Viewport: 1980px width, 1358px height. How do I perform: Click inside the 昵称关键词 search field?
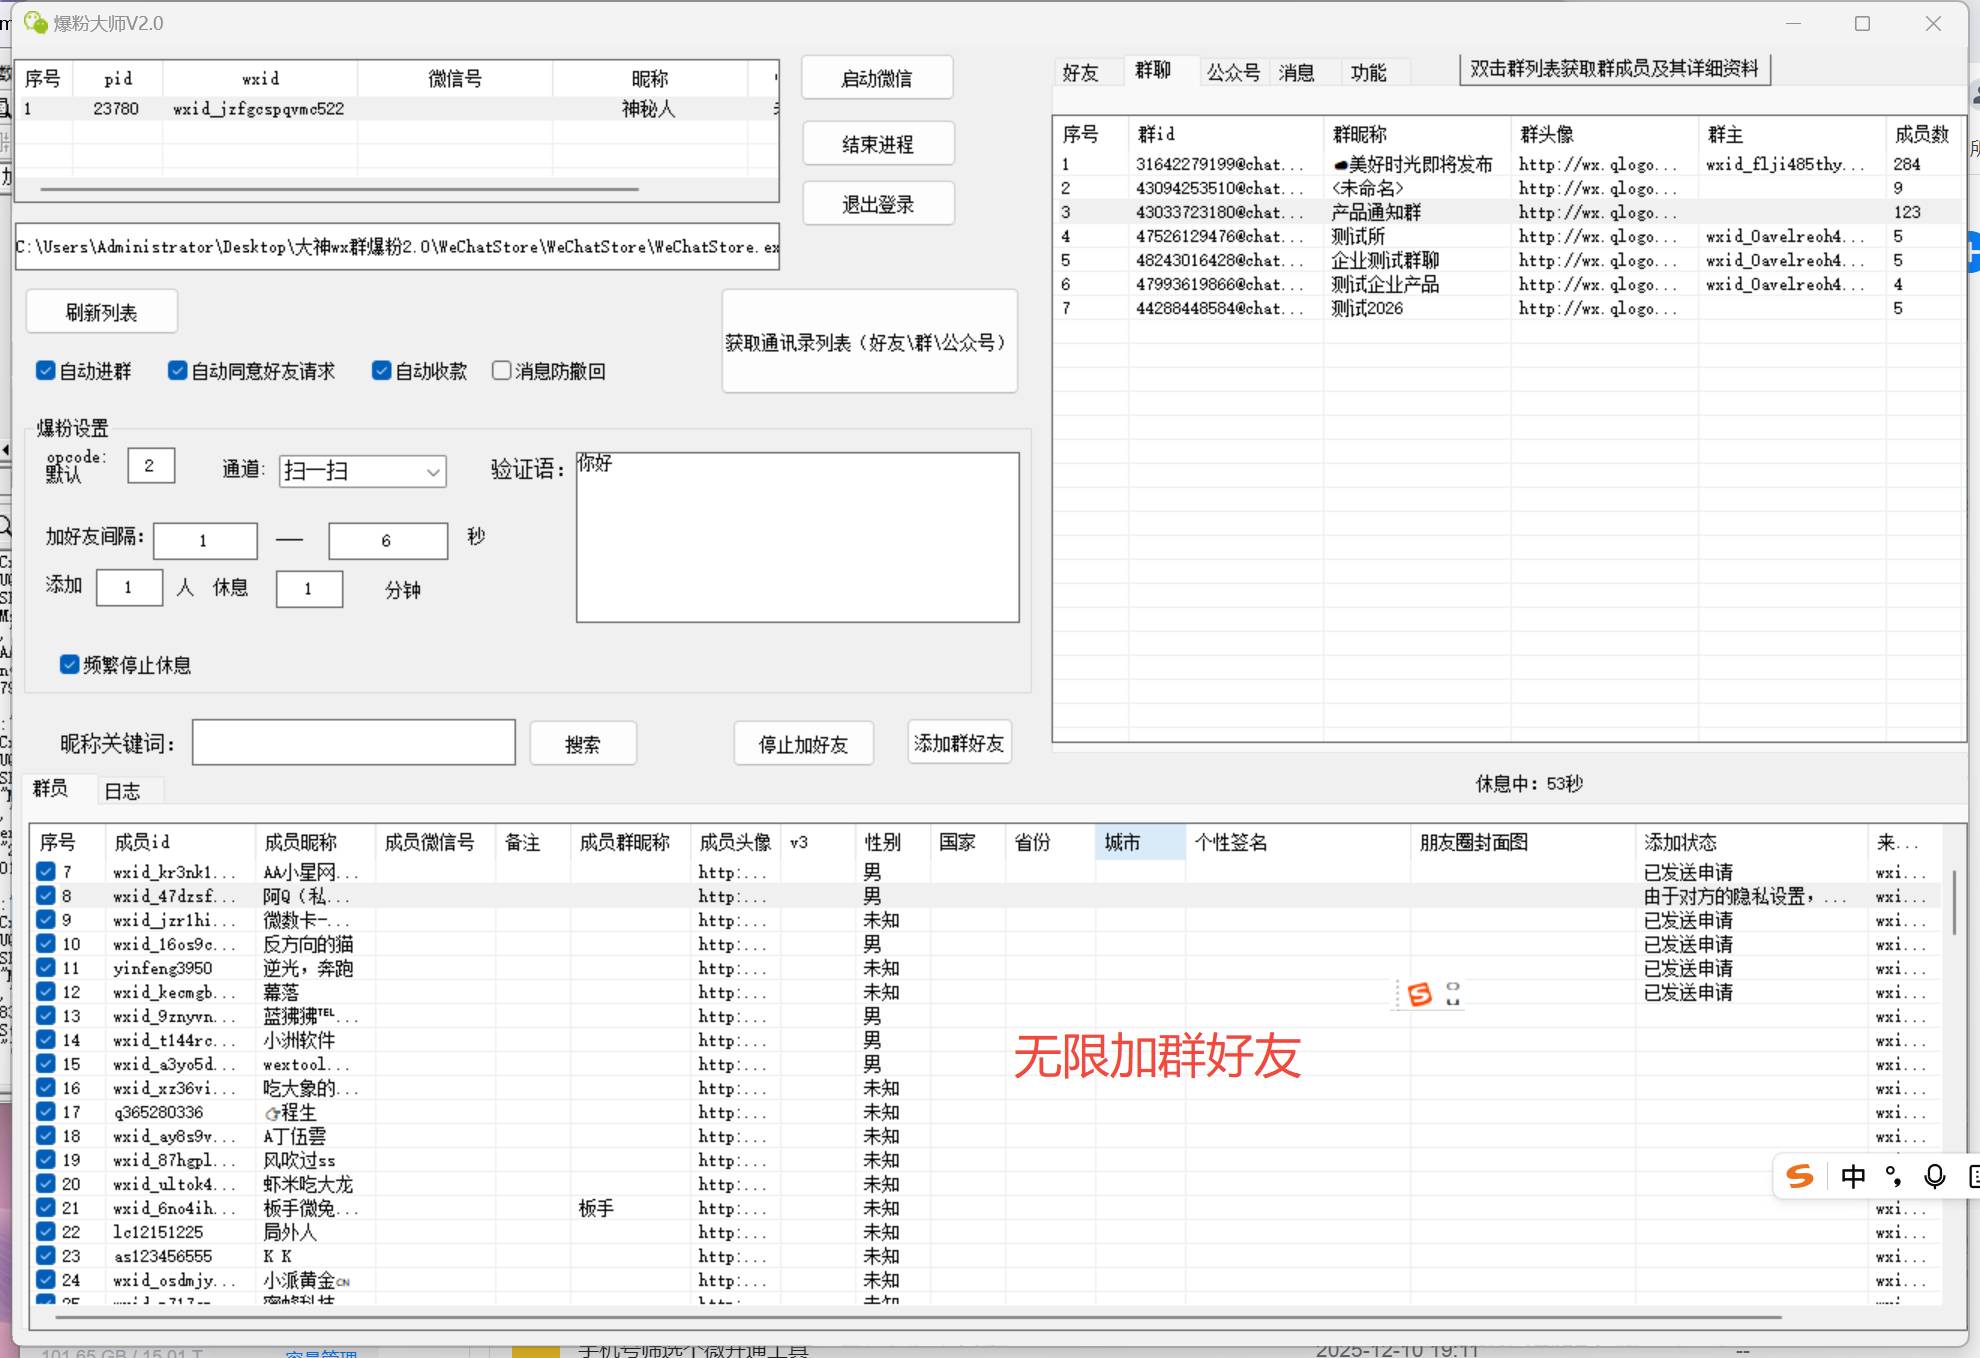[352, 742]
